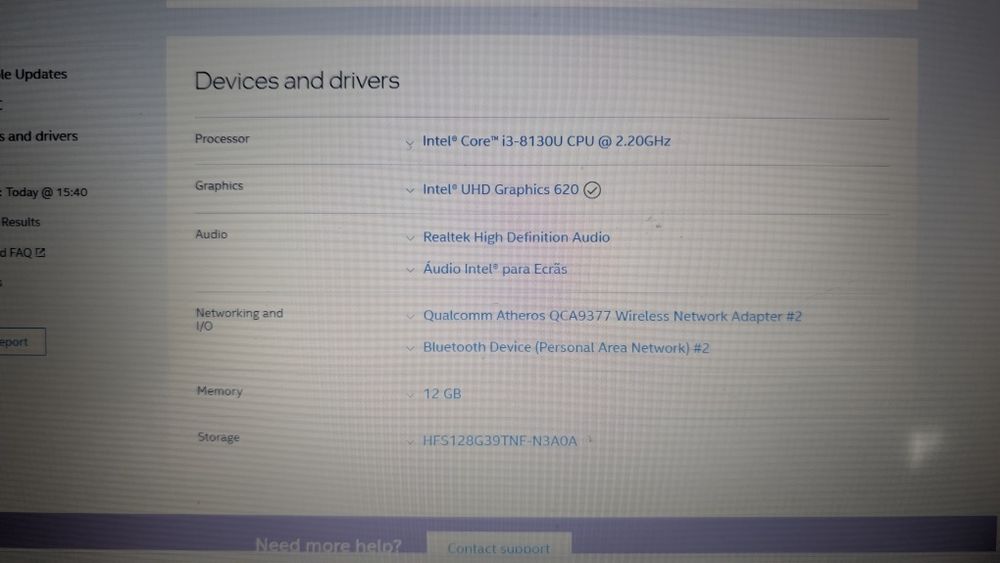Click the Processor row label

click(222, 138)
